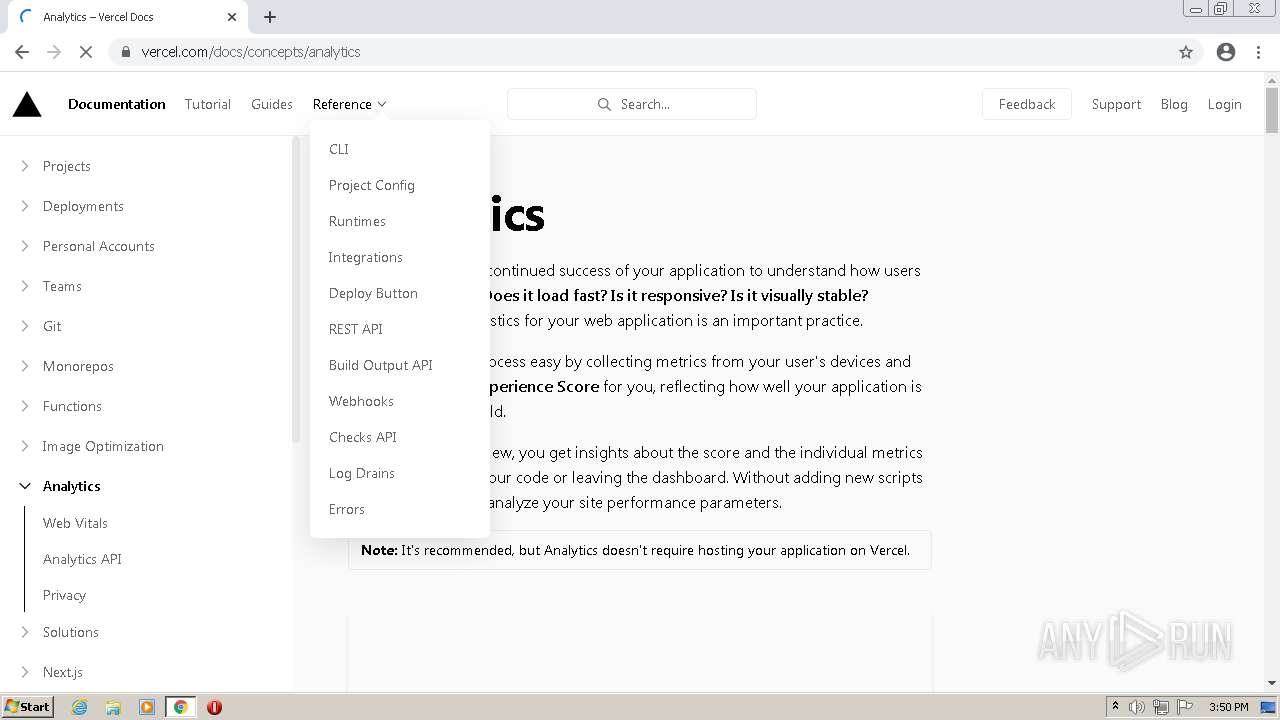Stop page loading with X button
This screenshot has height=720, width=1280.
pos(86,52)
